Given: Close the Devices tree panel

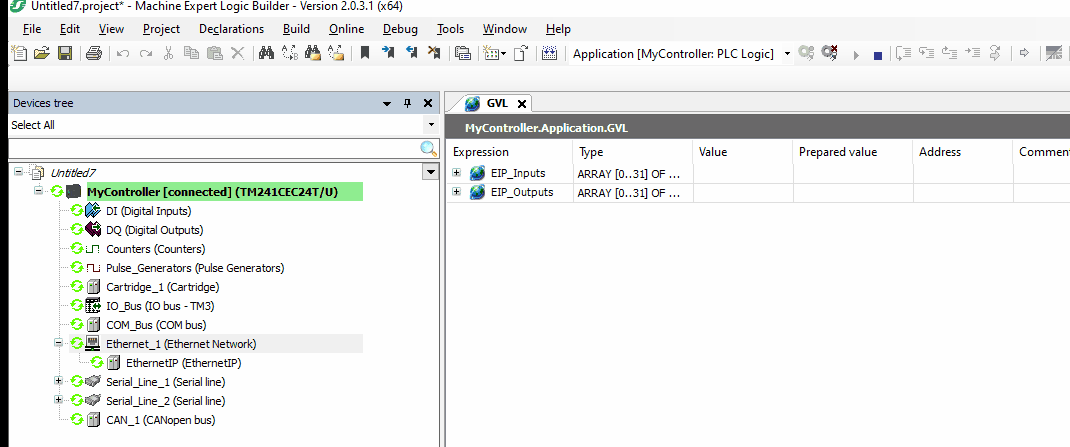Looking at the screenshot, I should (x=428, y=104).
